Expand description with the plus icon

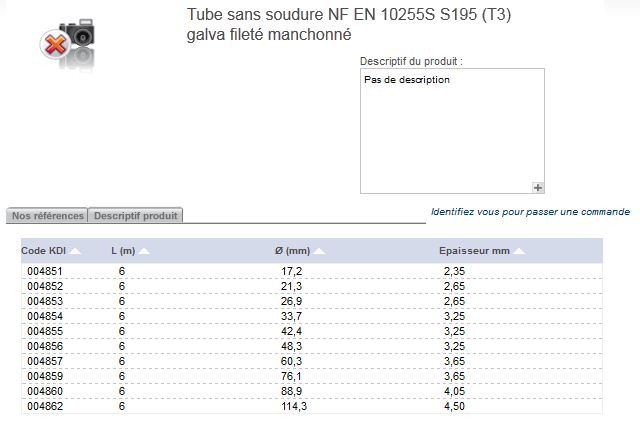538,187
